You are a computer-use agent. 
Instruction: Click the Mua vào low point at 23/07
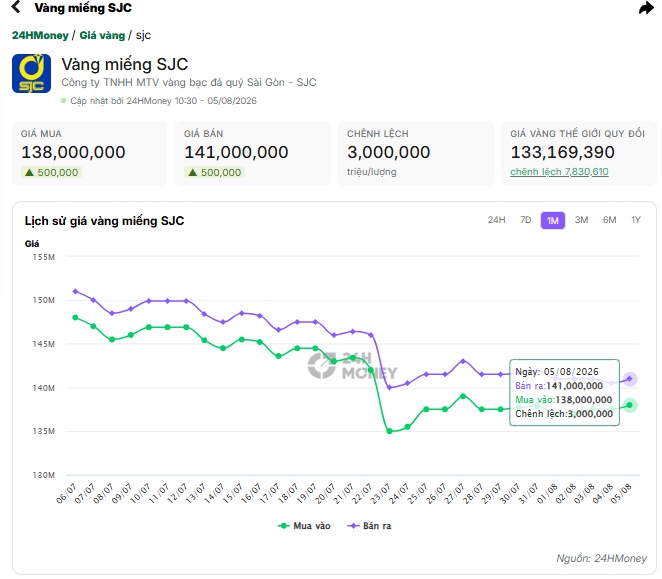click(389, 431)
